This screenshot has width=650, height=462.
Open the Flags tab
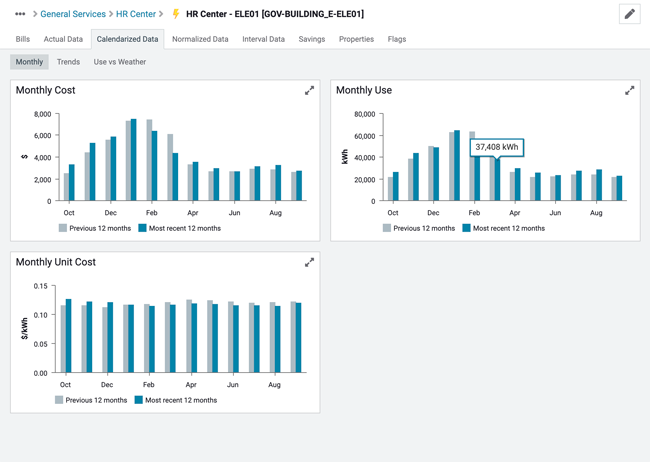pyautogui.click(x=396, y=39)
